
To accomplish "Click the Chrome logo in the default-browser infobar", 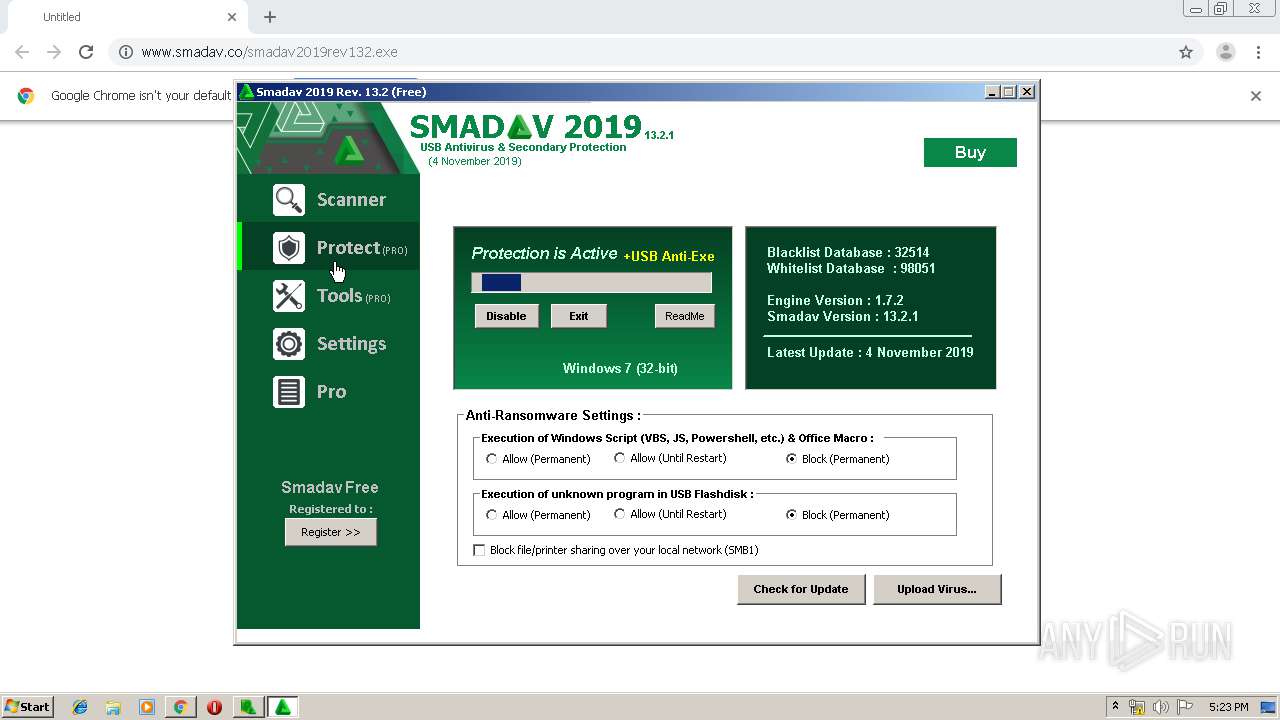I will click(x=26, y=96).
